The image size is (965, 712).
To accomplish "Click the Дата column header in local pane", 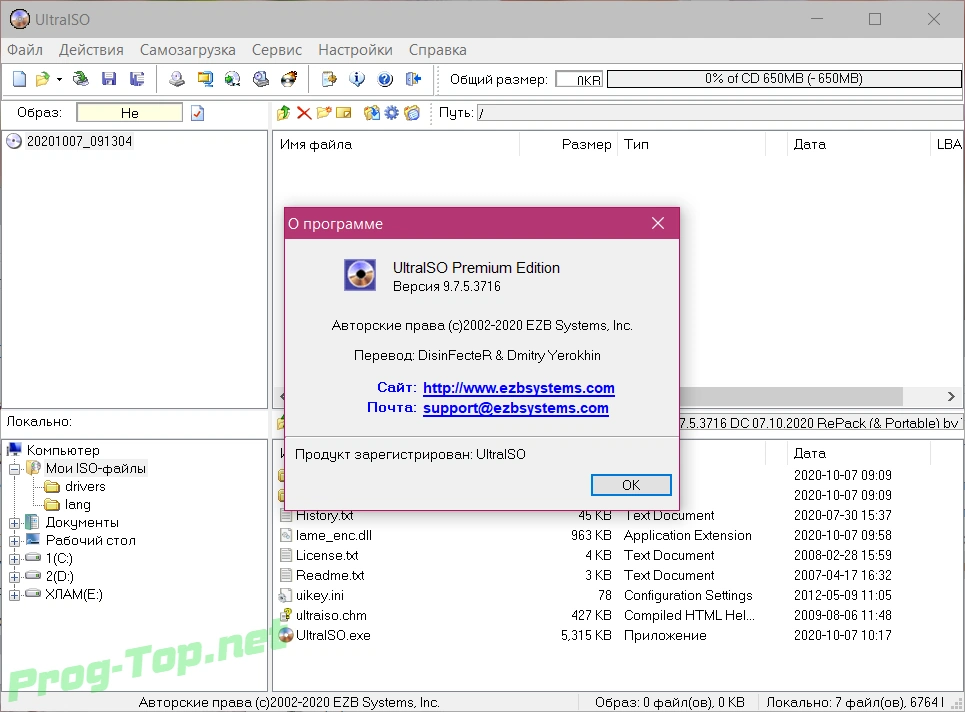I will [859, 454].
